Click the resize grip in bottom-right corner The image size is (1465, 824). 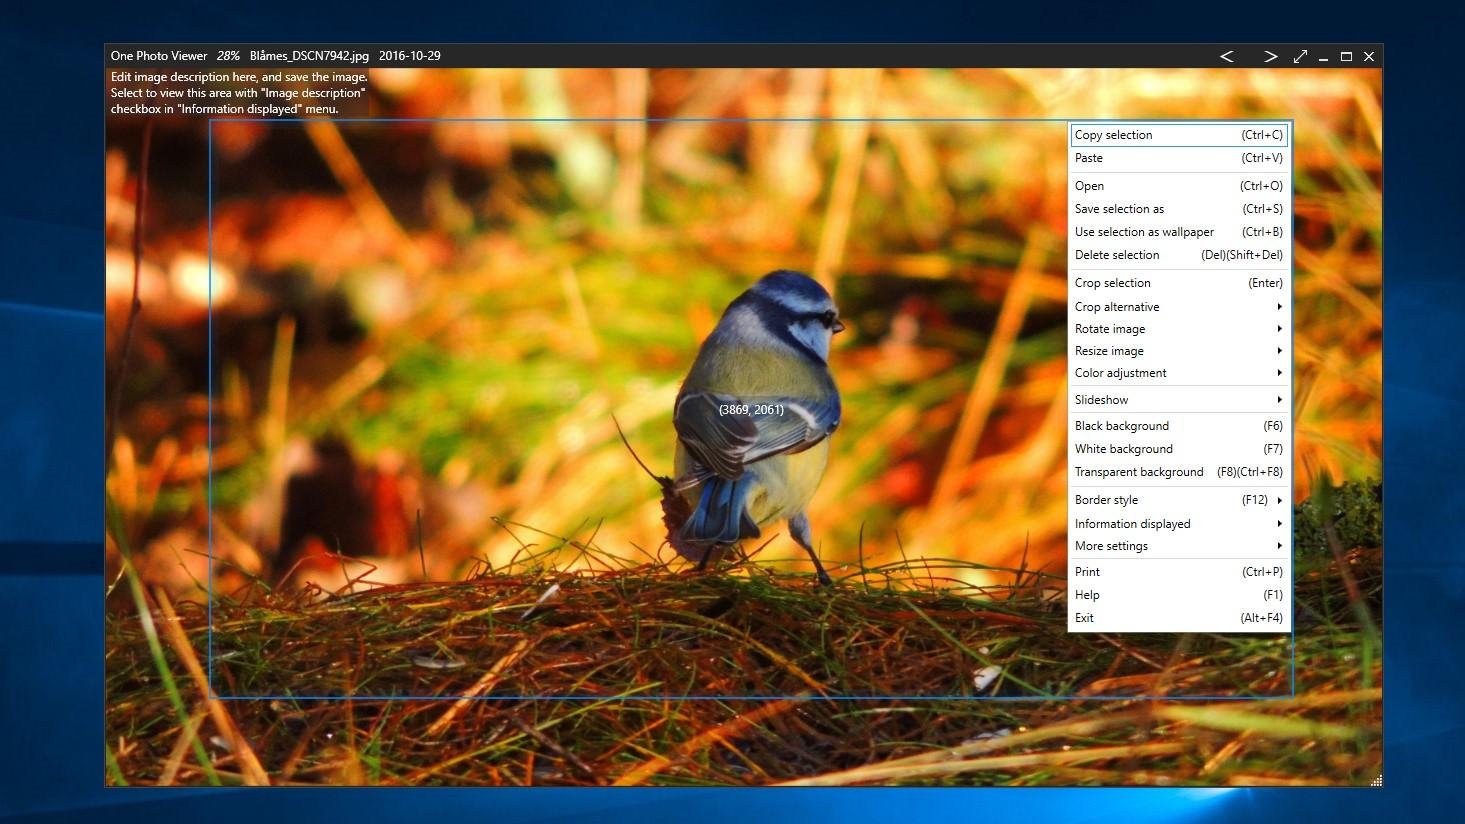pyautogui.click(x=1377, y=779)
